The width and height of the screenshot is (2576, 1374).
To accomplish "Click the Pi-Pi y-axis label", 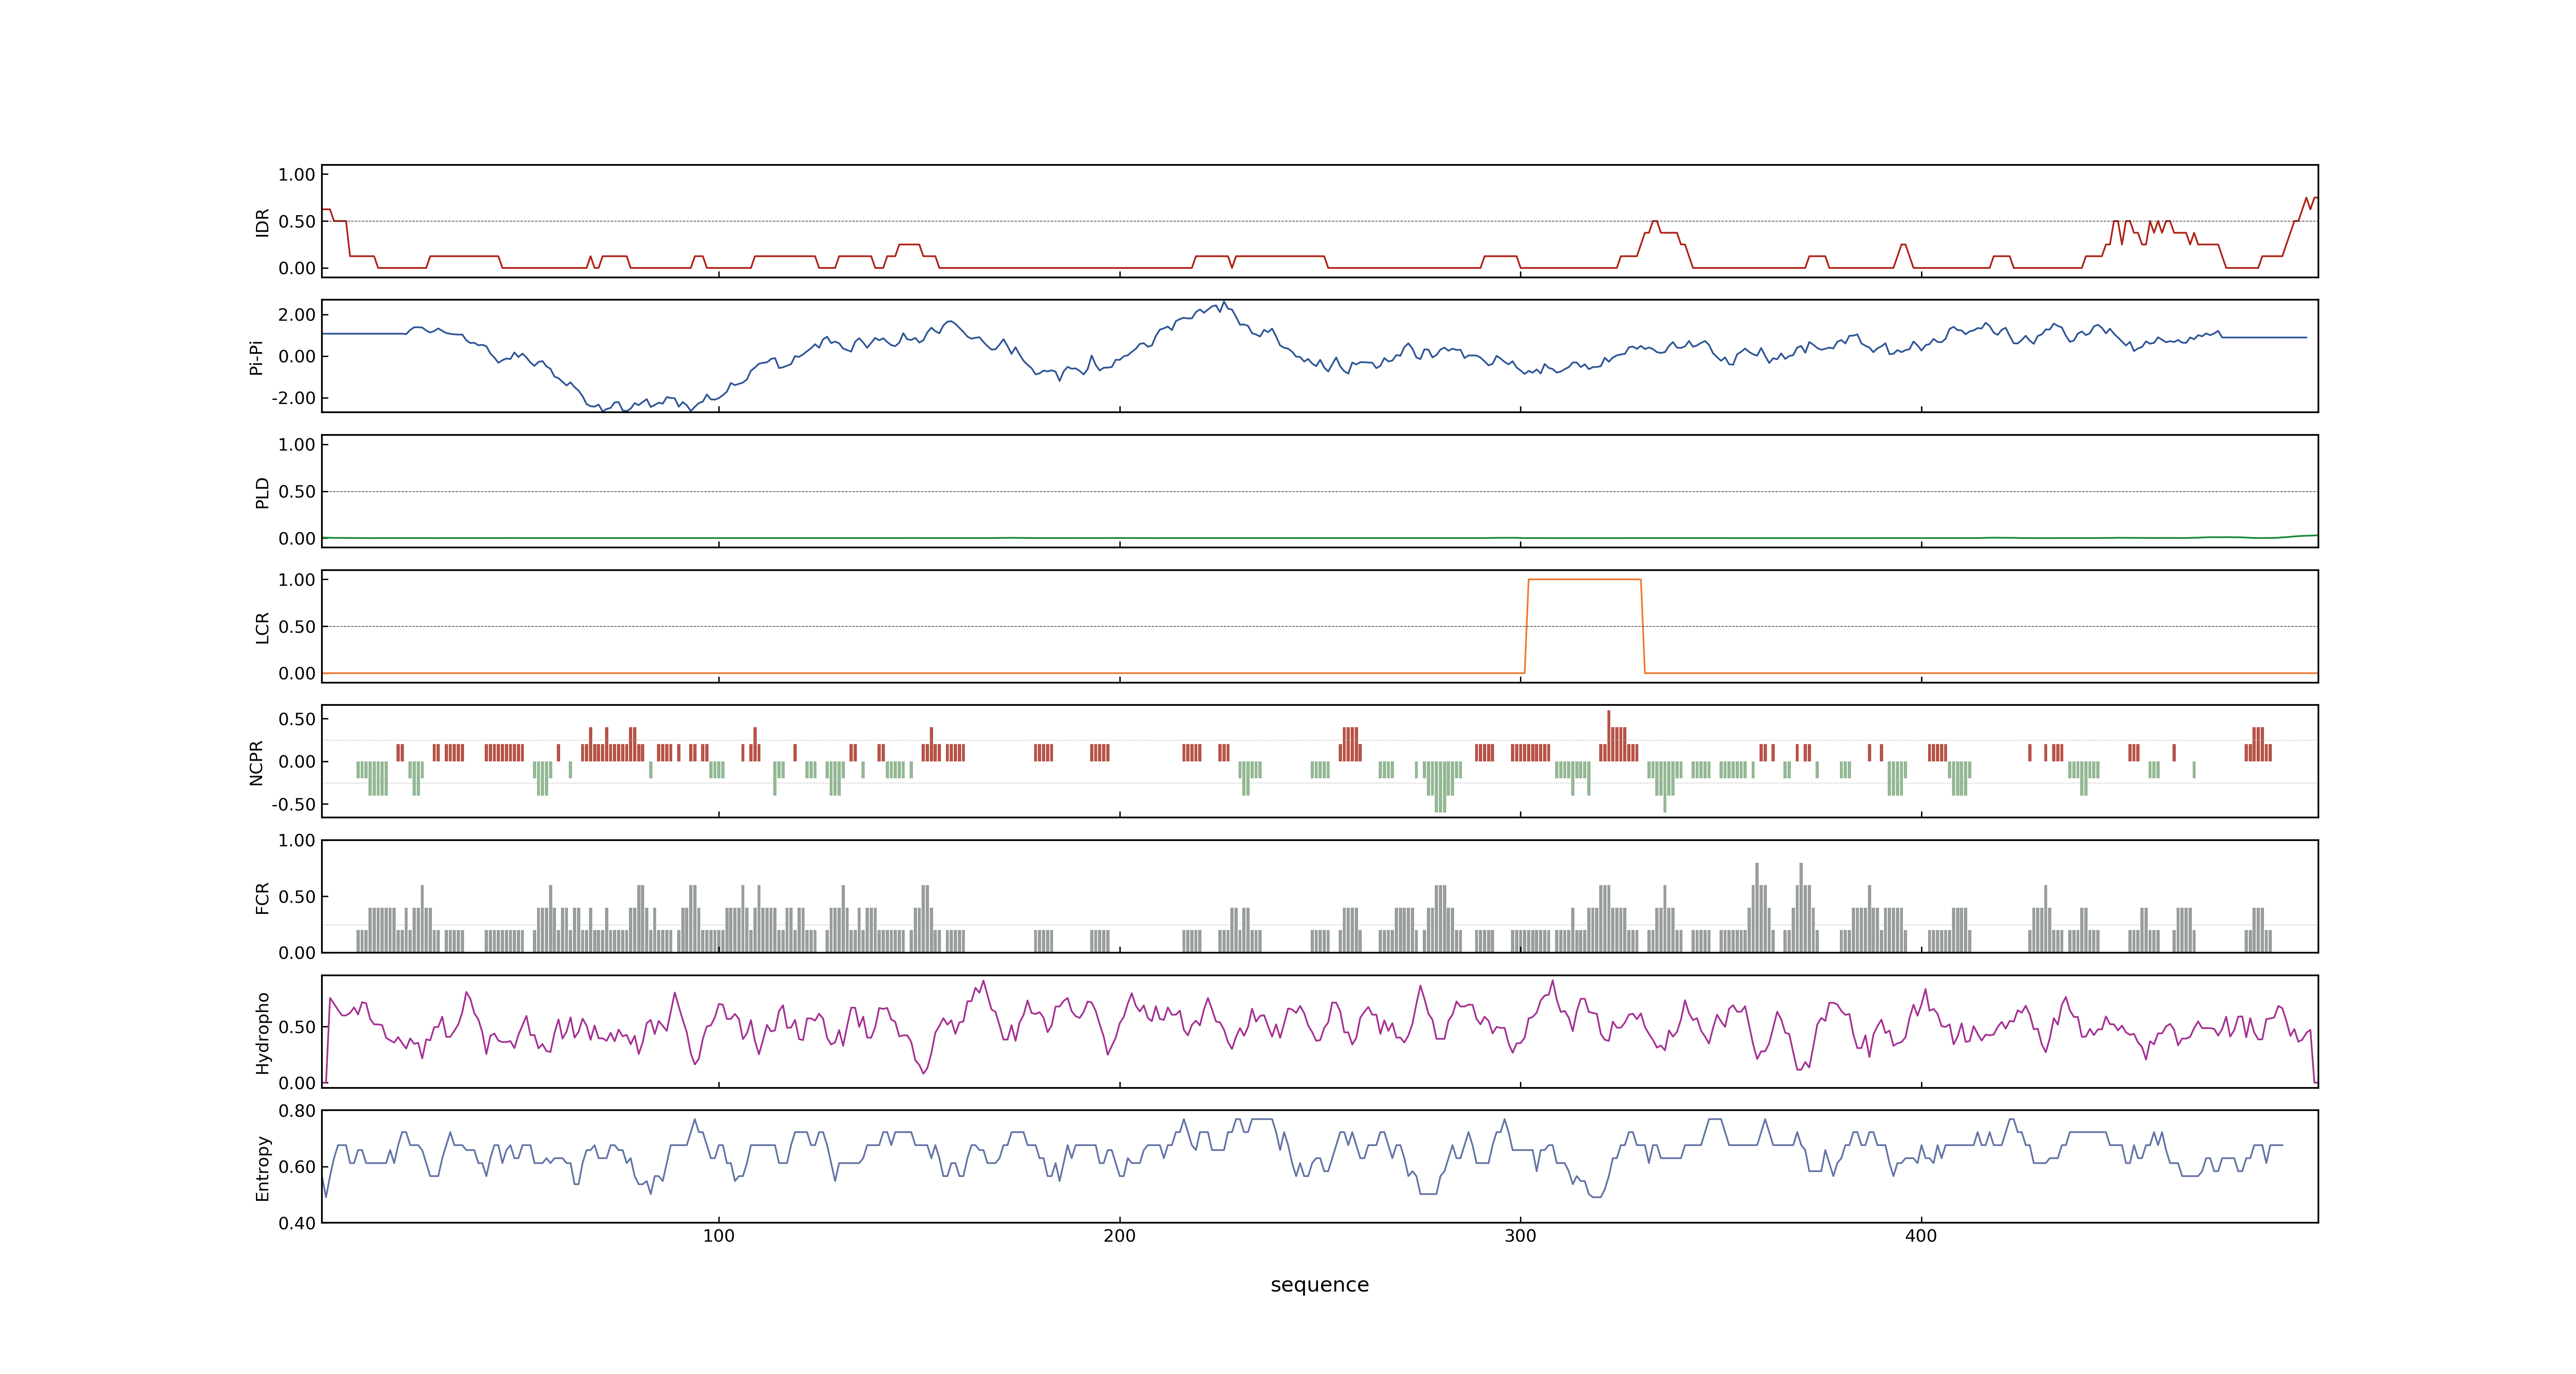I will click(x=256, y=357).
